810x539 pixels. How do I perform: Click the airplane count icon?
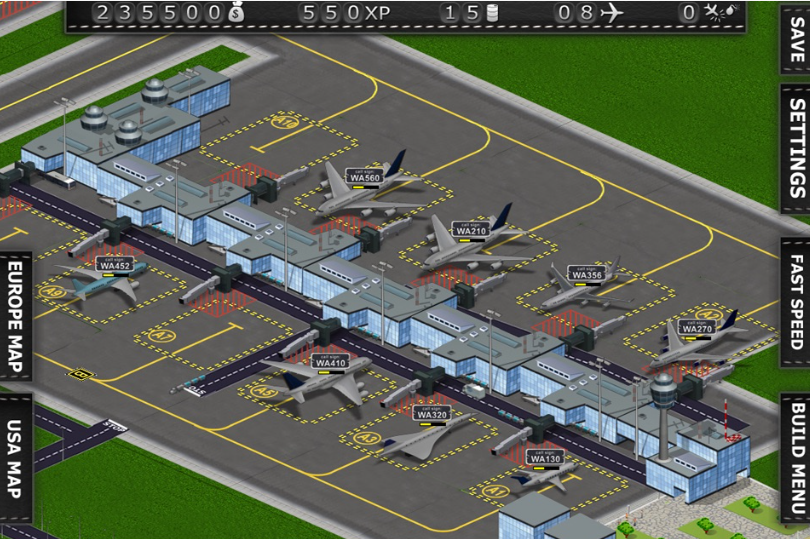pos(611,13)
